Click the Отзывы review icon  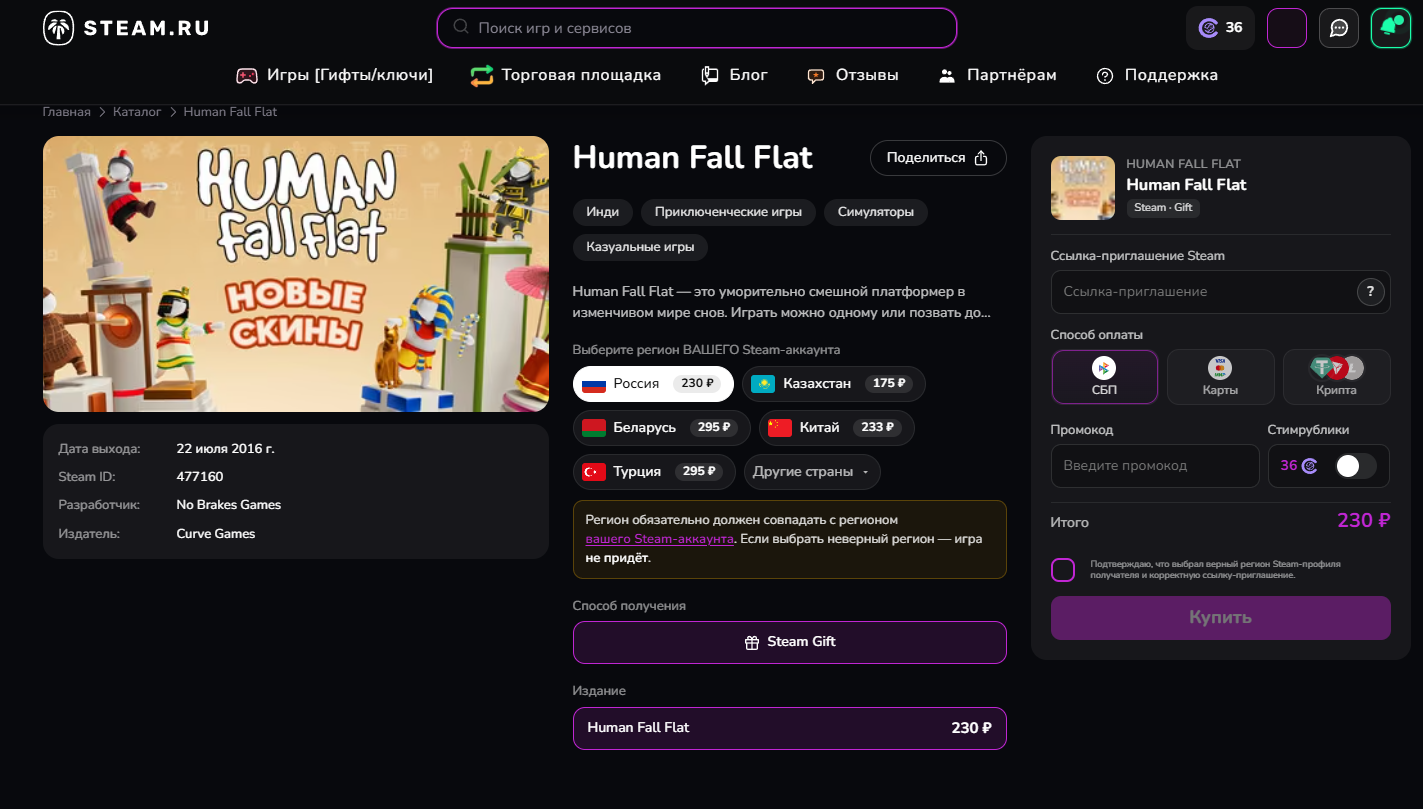(816, 75)
